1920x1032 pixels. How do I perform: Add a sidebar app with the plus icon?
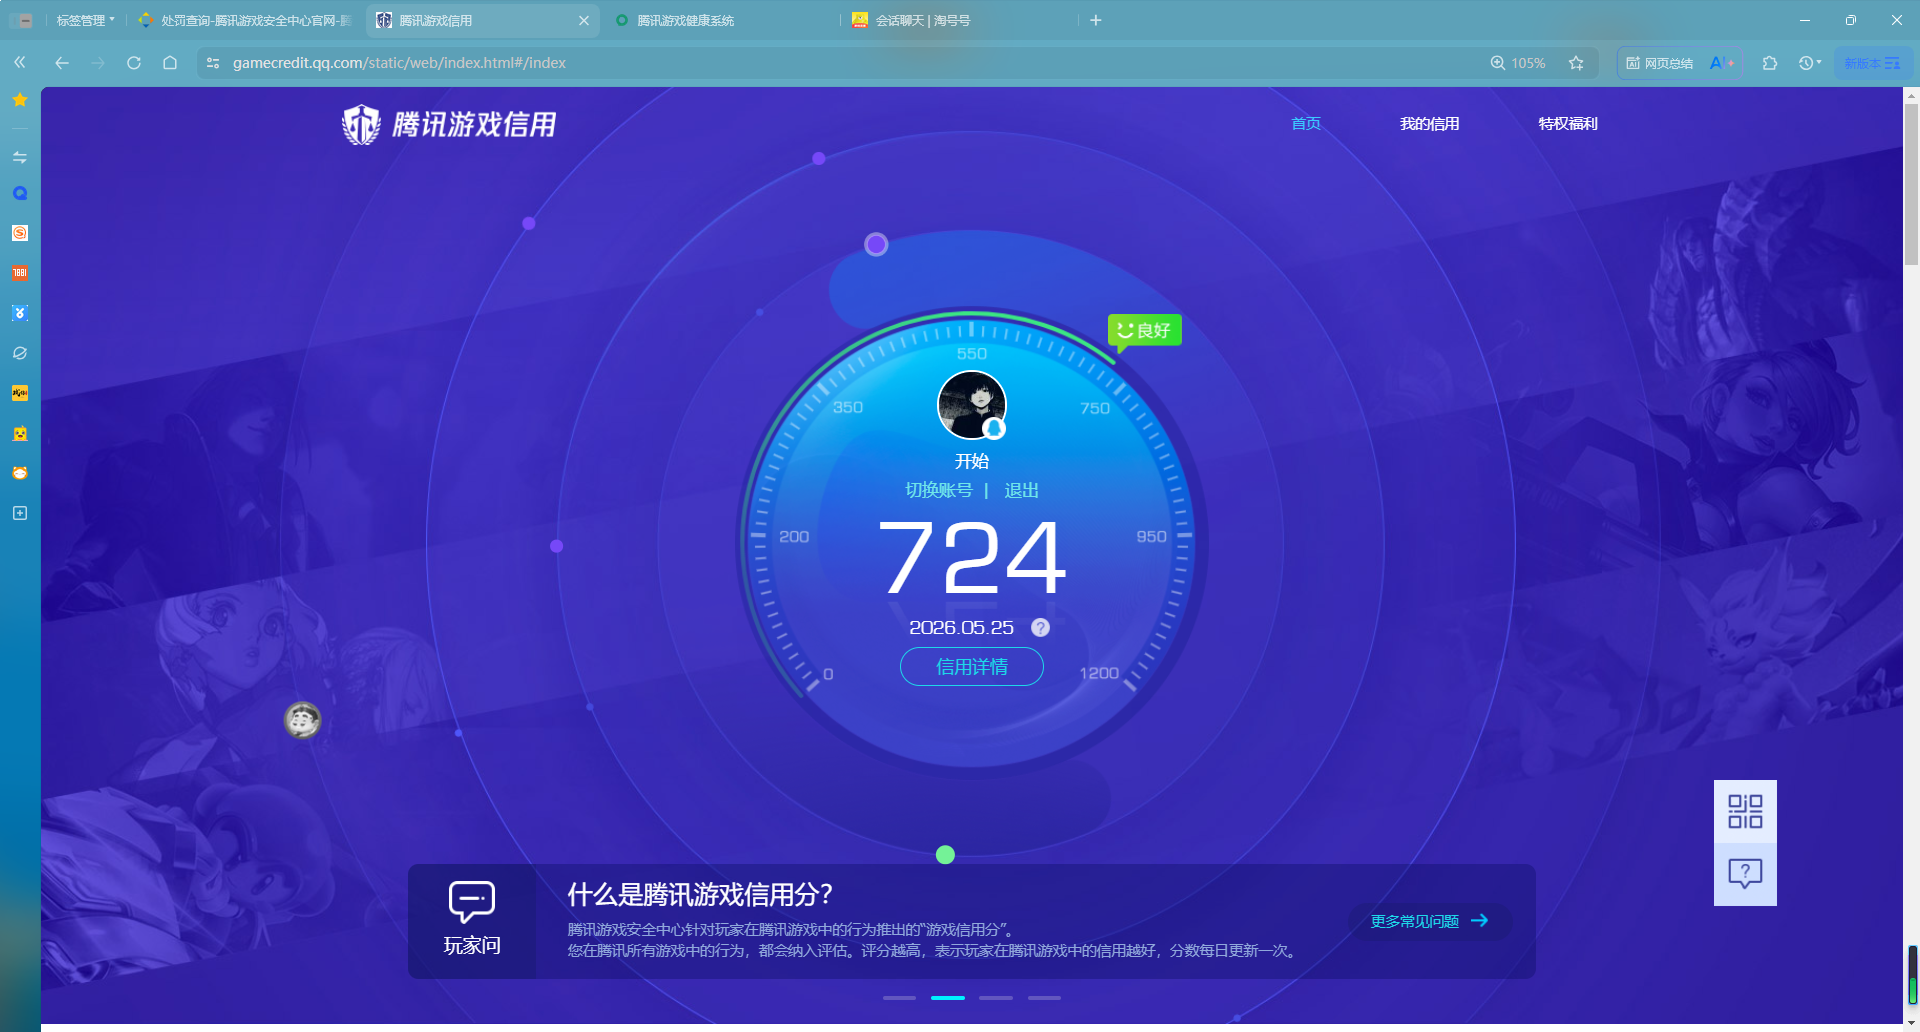[x=20, y=513]
